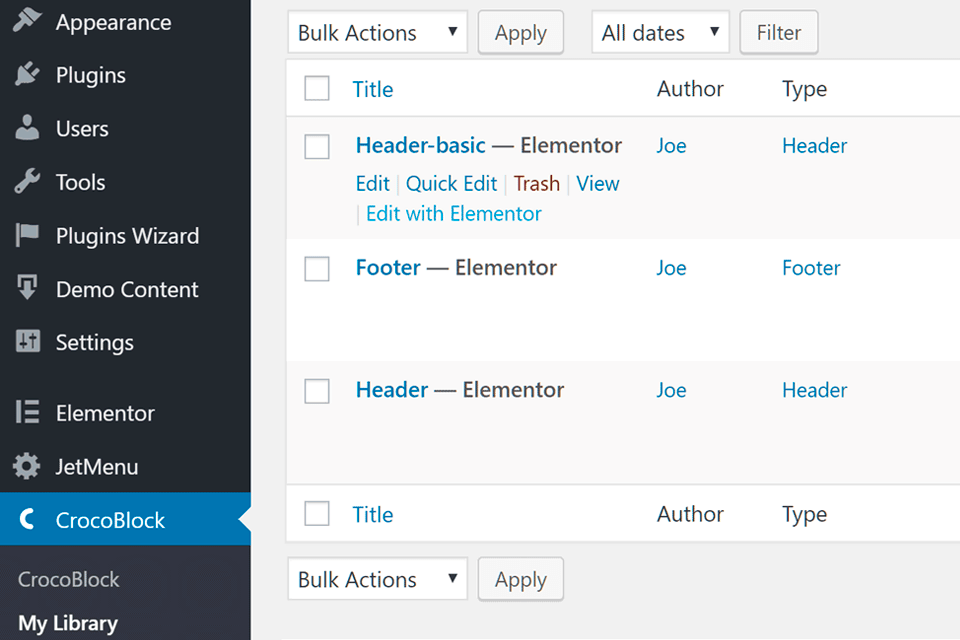Tick the Footer template checkbox
The width and height of the screenshot is (960, 640).
[x=317, y=269]
